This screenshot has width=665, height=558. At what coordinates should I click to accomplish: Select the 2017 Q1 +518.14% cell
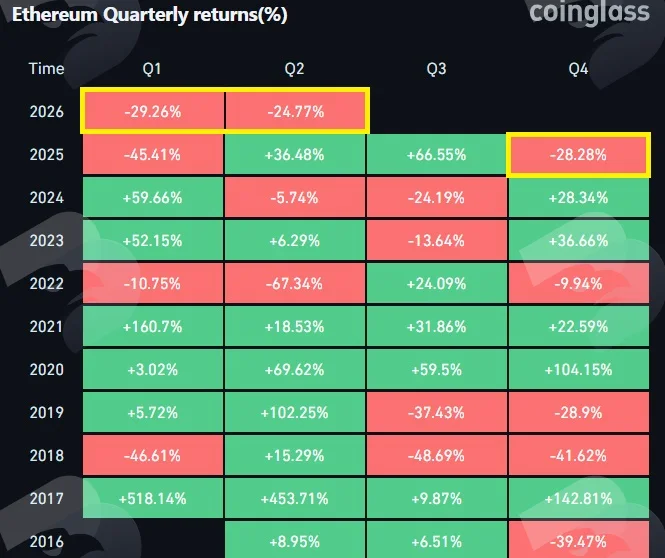pos(153,498)
